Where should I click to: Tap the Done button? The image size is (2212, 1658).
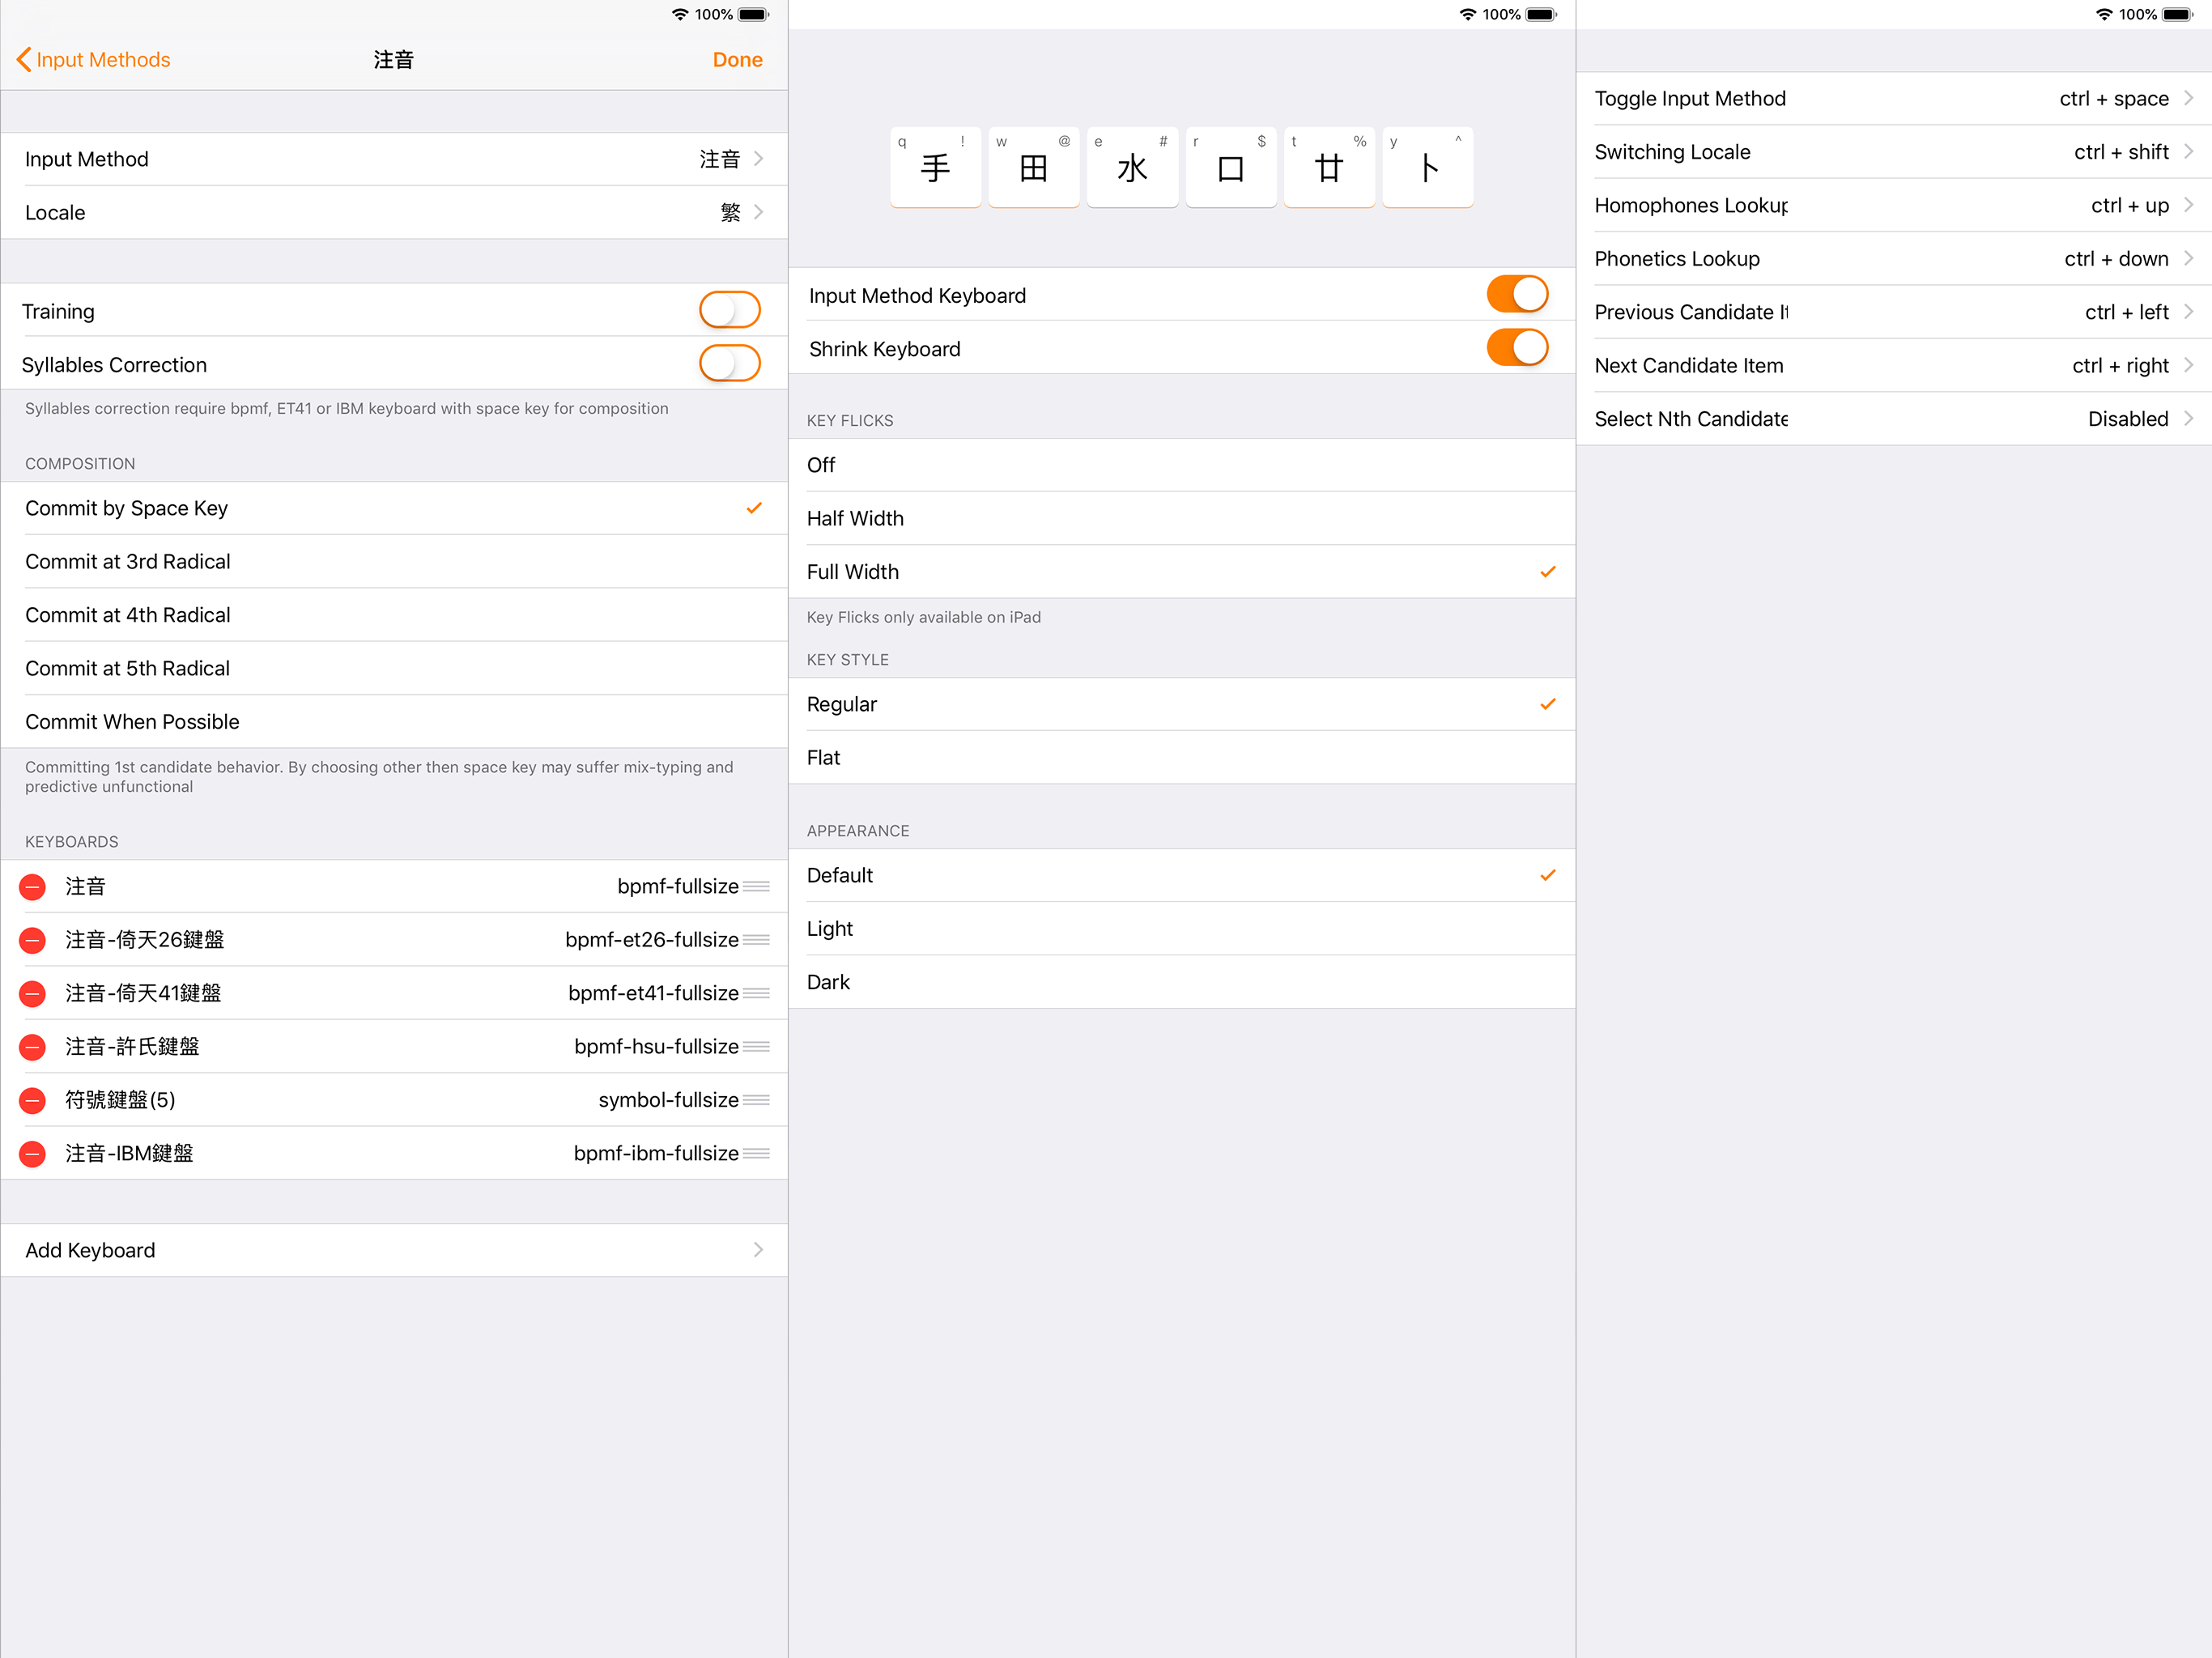tap(738, 60)
